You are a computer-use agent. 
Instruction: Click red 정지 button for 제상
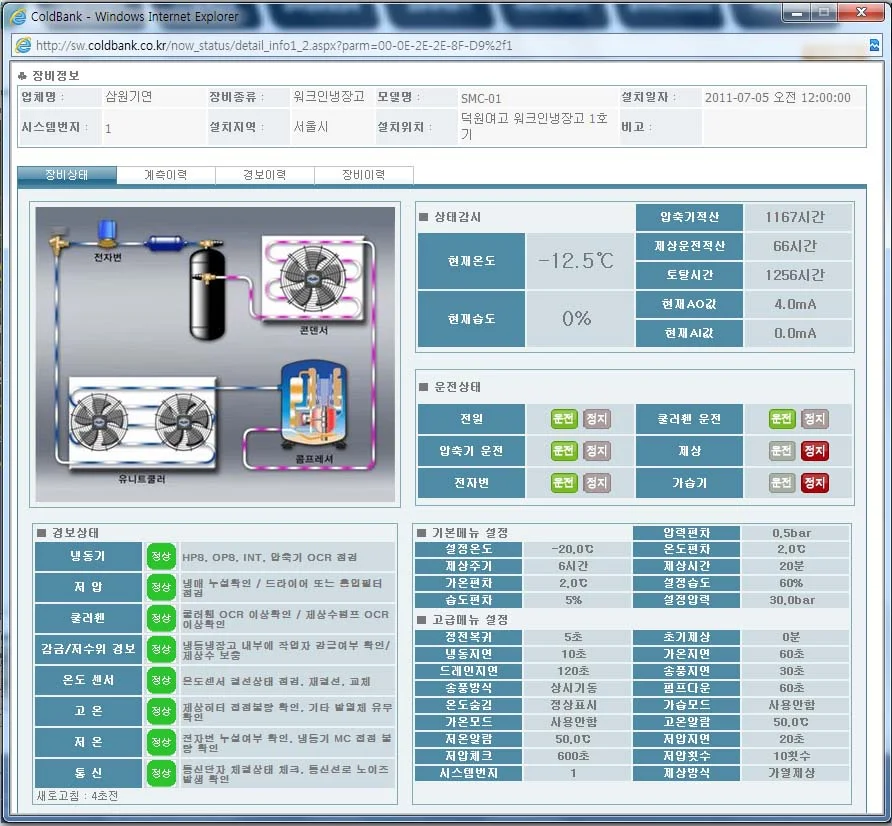point(814,451)
